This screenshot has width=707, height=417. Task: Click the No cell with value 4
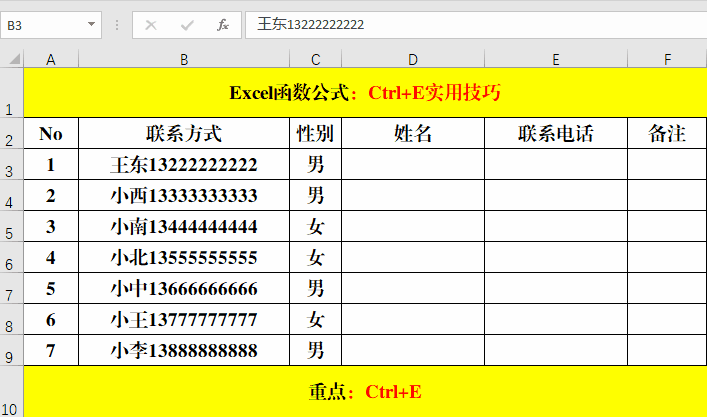51,257
